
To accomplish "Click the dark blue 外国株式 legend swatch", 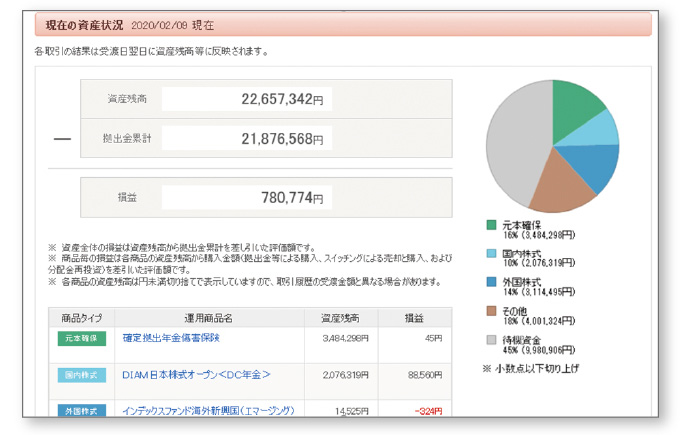I will tap(492, 283).
